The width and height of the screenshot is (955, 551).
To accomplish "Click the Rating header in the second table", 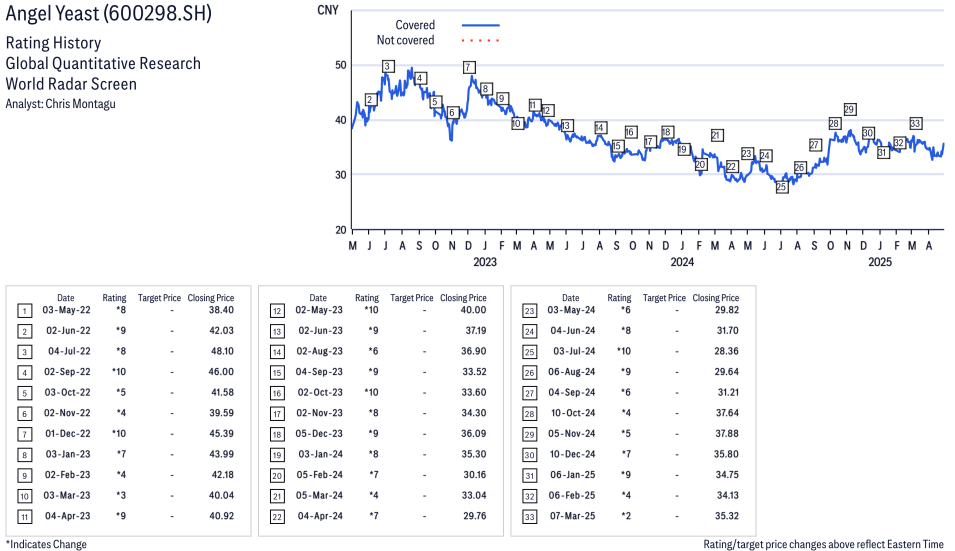I will [x=367, y=298].
